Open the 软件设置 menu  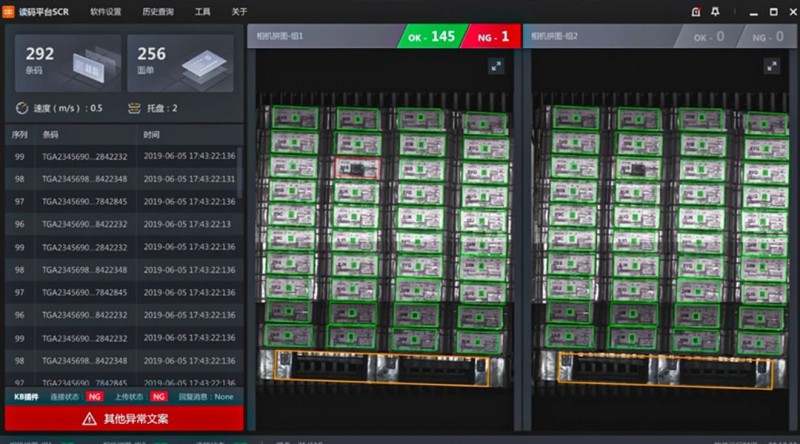coord(105,12)
